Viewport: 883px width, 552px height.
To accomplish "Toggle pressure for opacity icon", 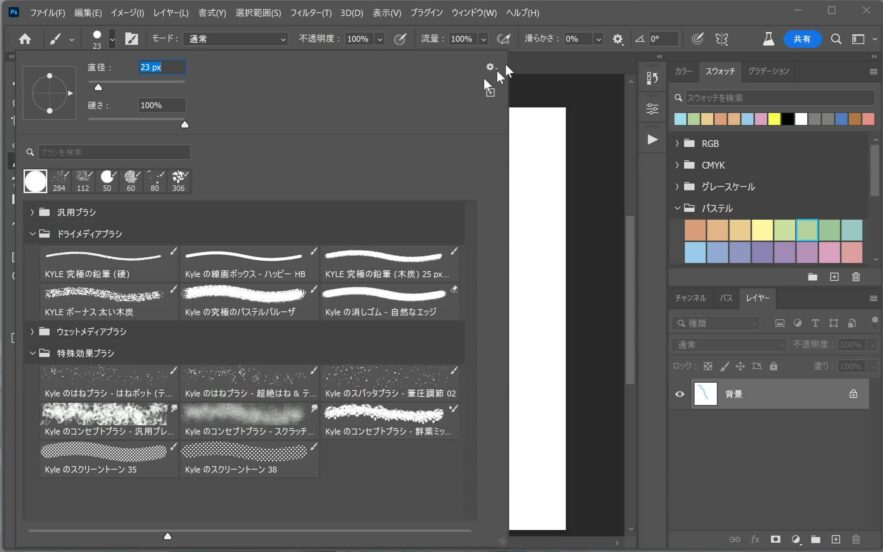I will (400, 39).
